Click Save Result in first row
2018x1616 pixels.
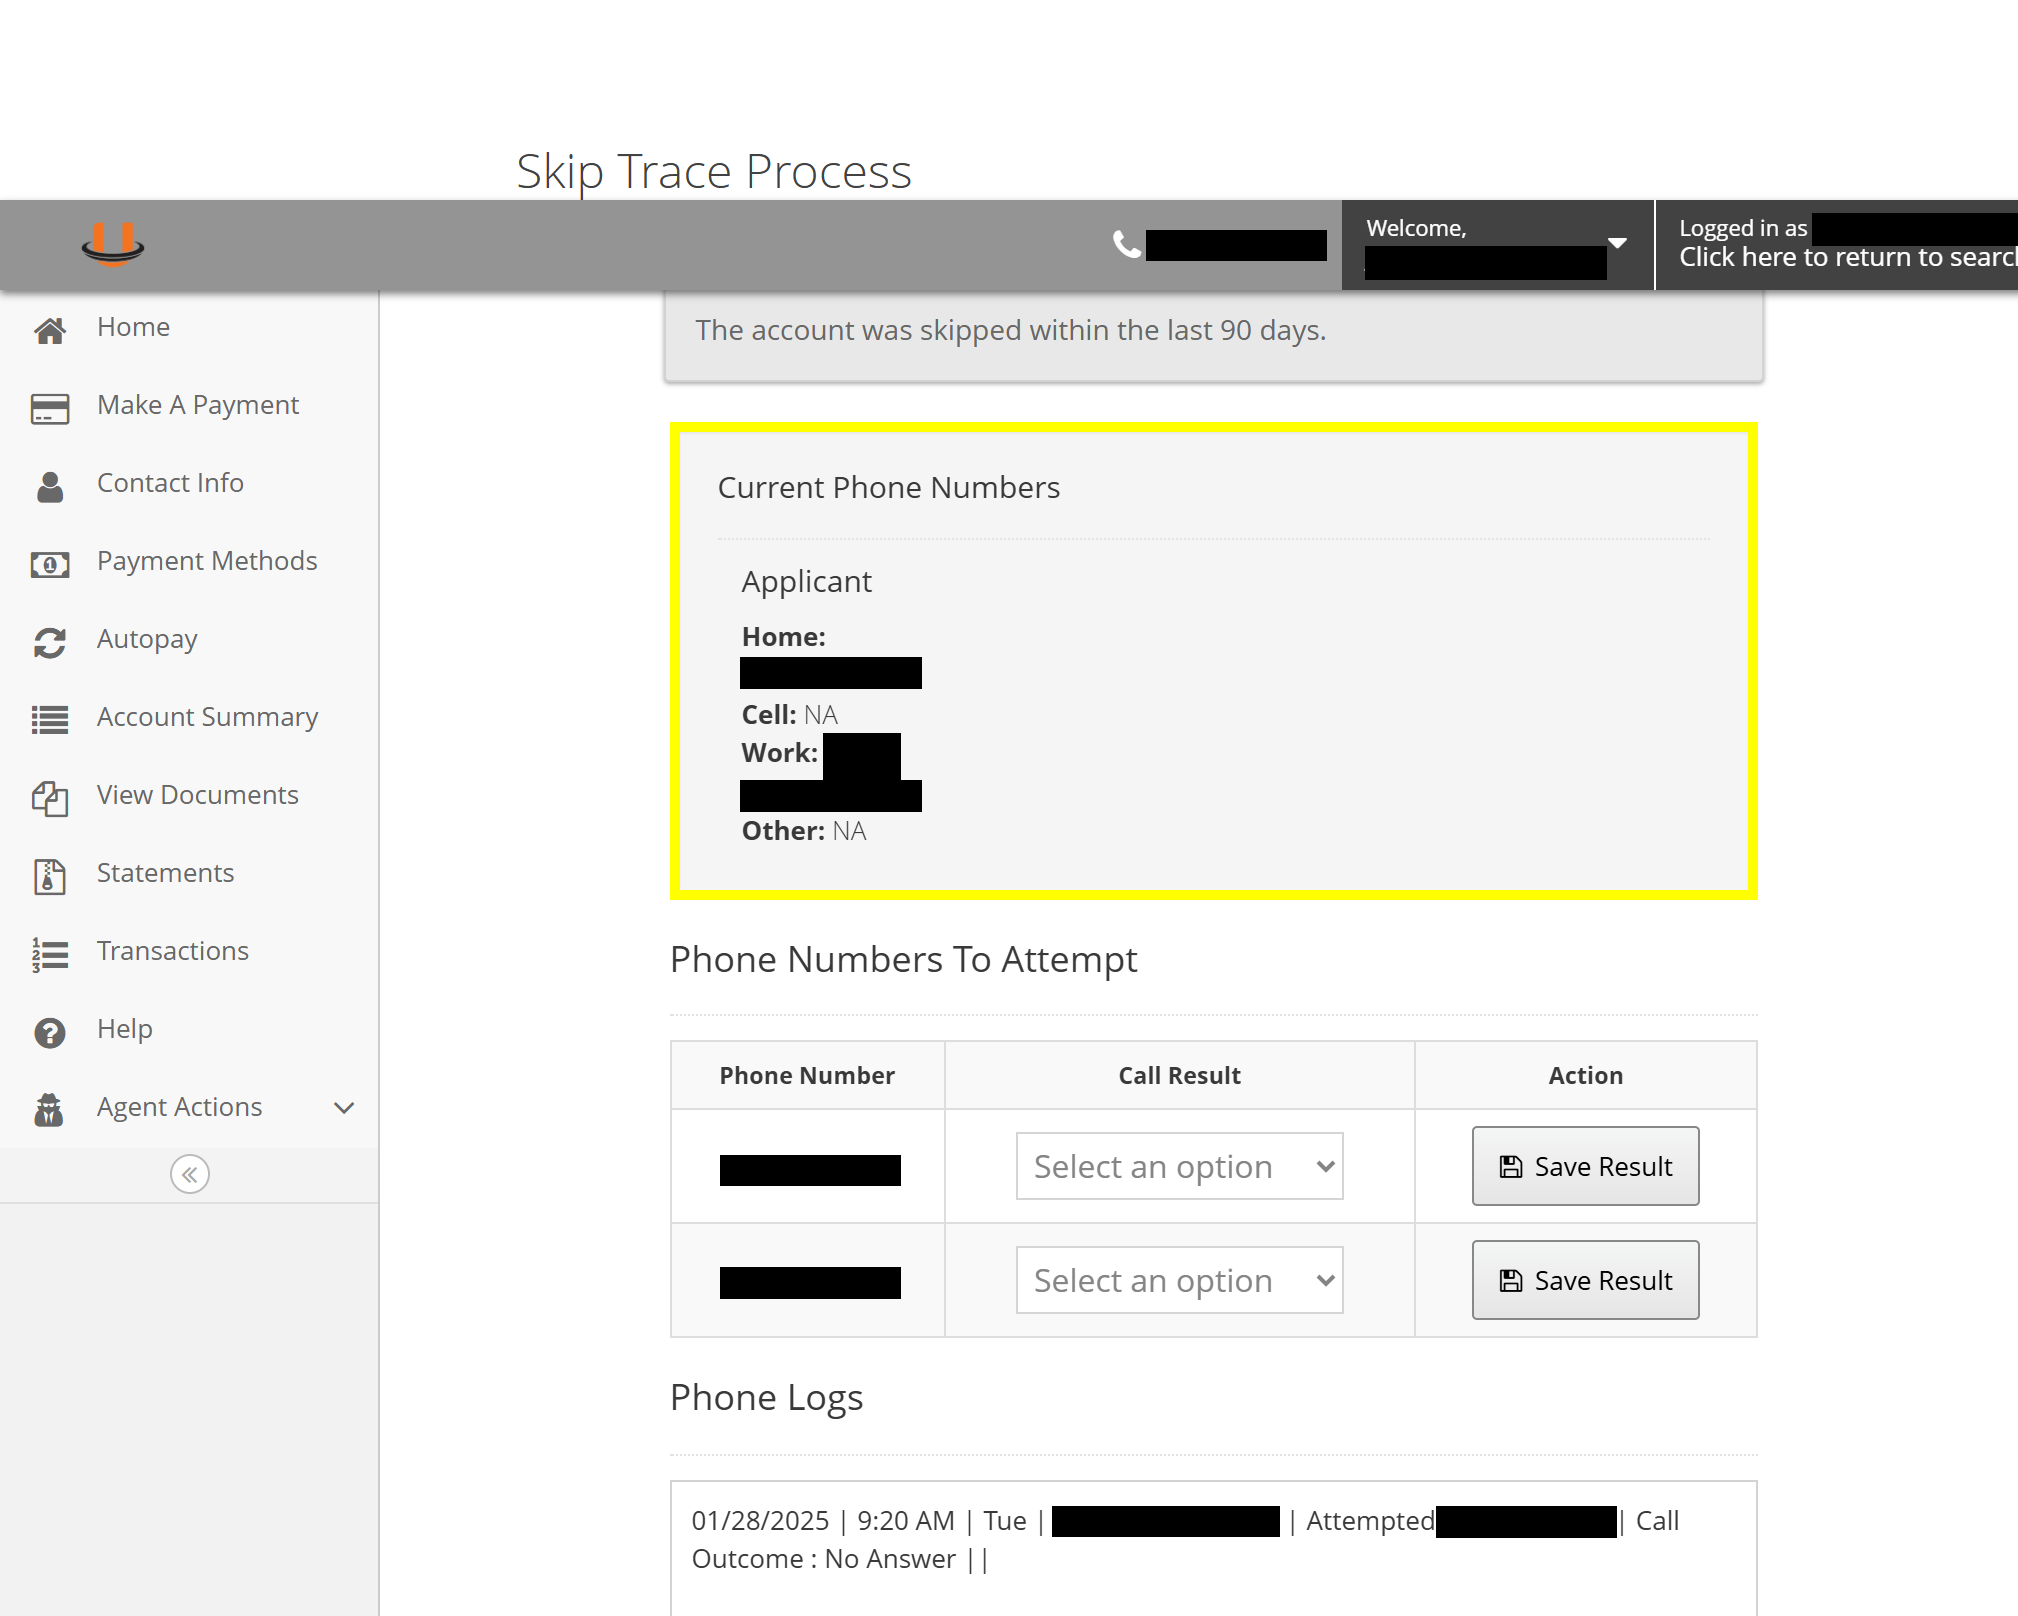pos(1585,1166)
